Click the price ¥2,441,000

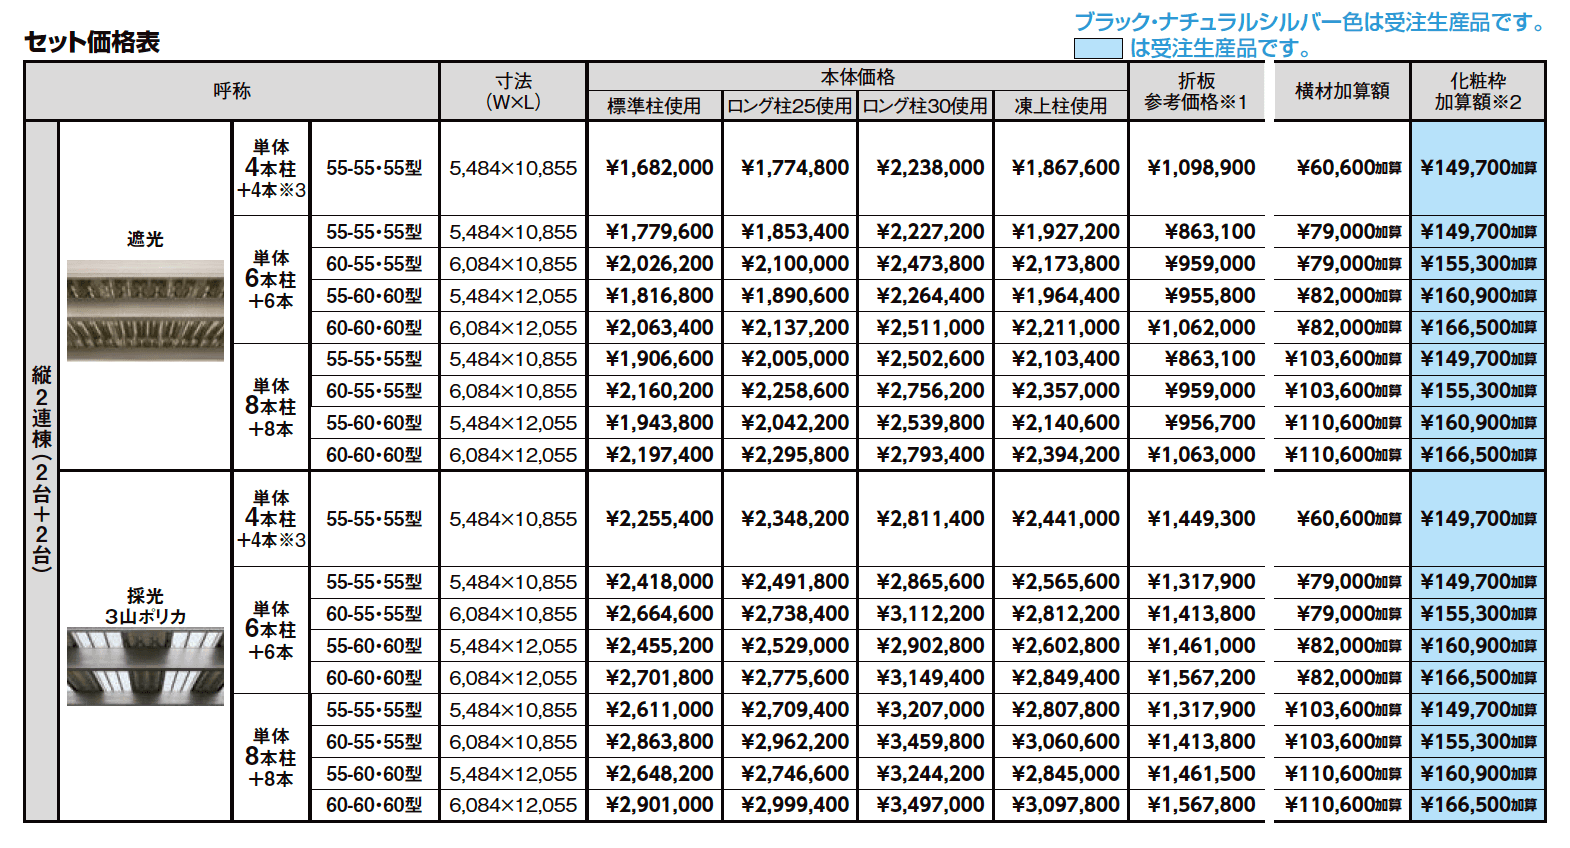(1066, 519)
